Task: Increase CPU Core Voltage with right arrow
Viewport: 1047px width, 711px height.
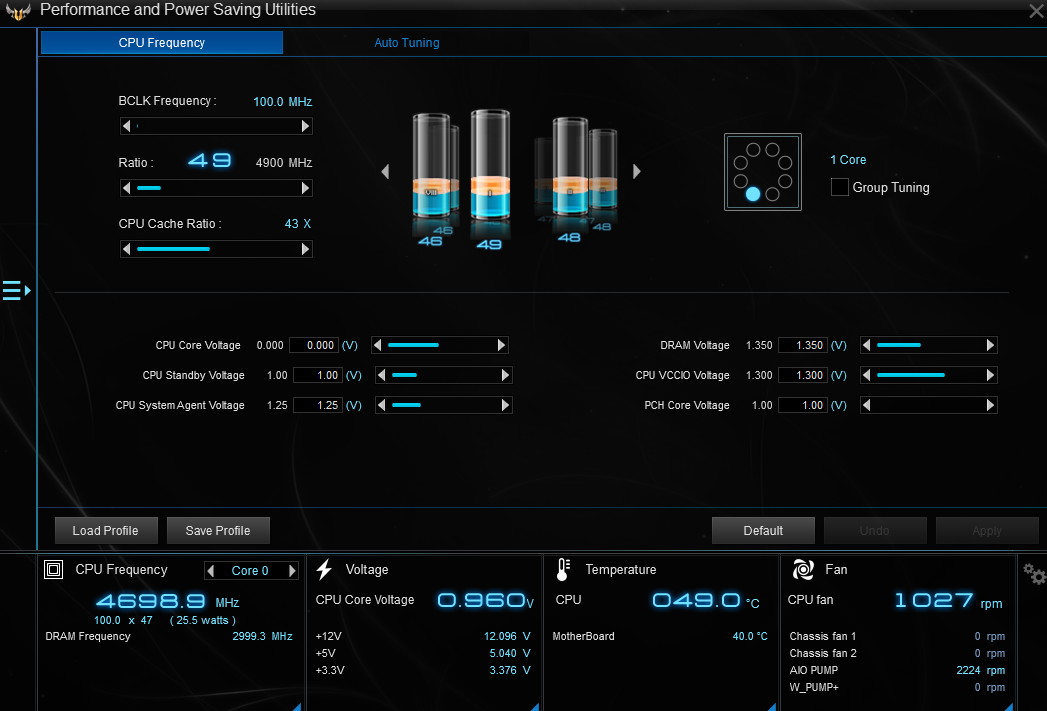Action: pos(501,345)
